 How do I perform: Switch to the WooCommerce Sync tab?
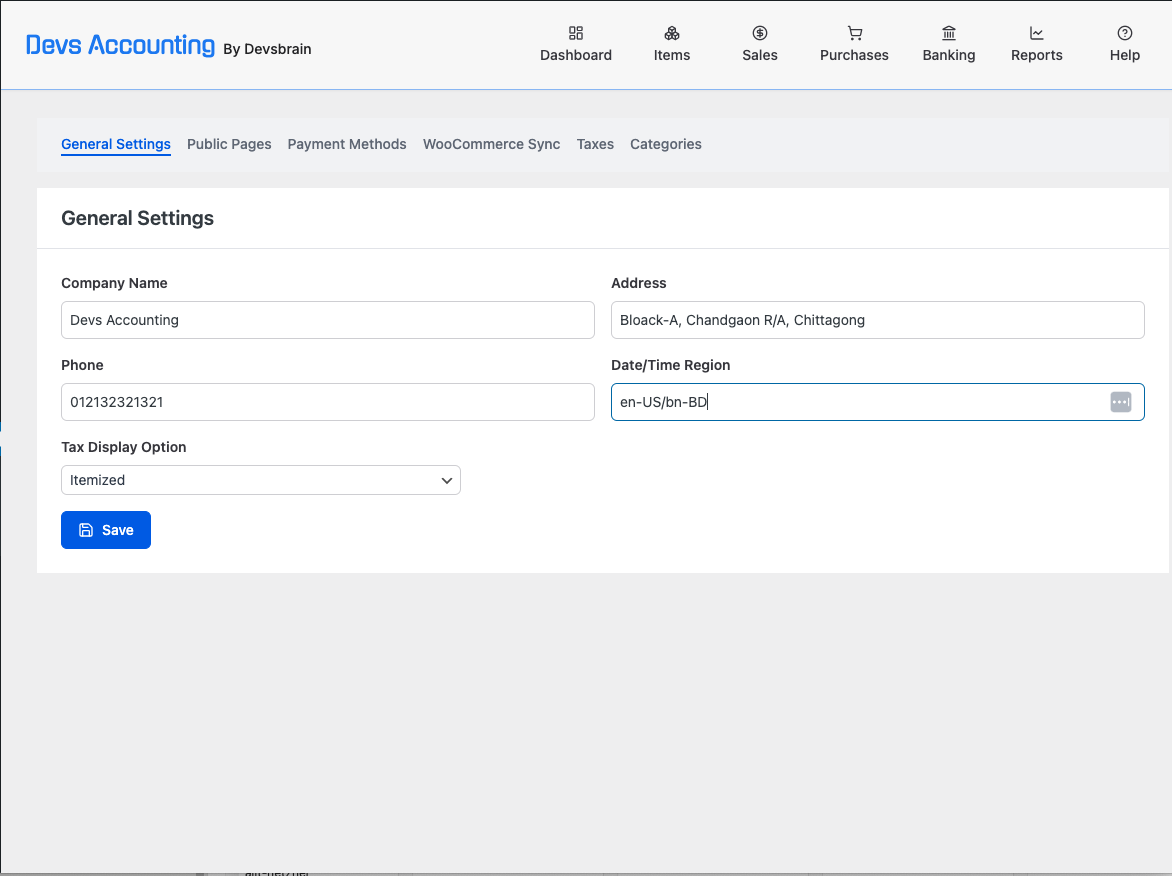pyautogui.click(x=491, y=144)
